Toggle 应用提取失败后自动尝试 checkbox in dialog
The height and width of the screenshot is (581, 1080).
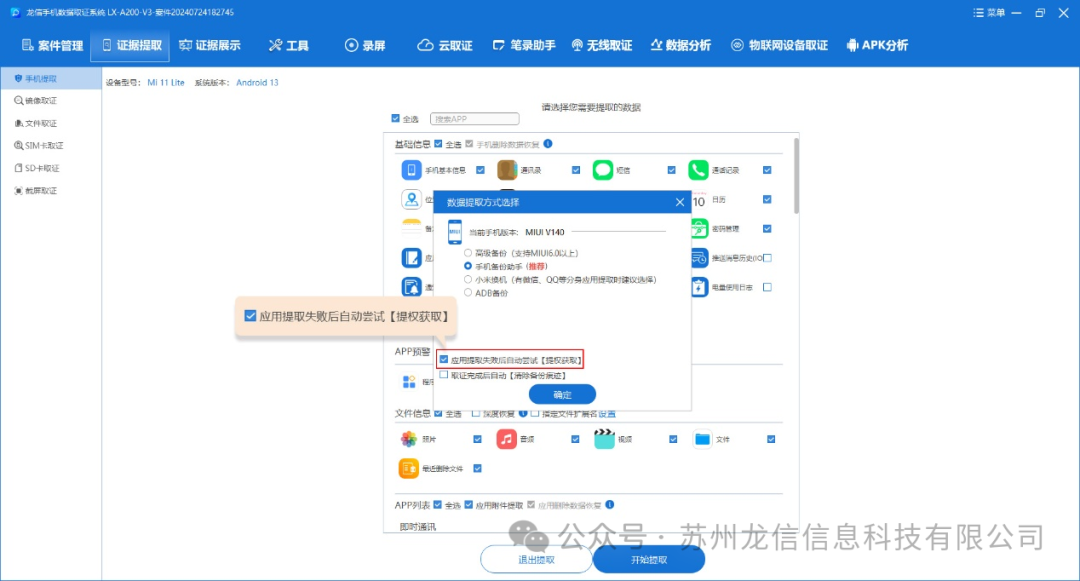point(444,359)
